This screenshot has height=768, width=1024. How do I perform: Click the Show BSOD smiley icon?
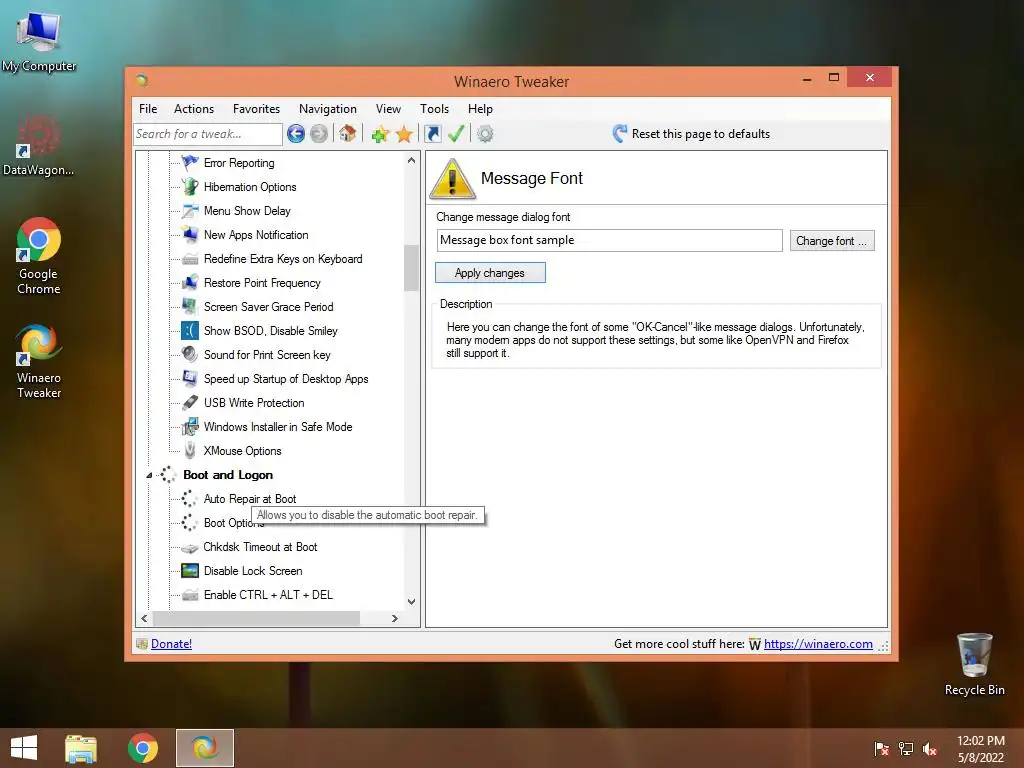coord(190,330)
